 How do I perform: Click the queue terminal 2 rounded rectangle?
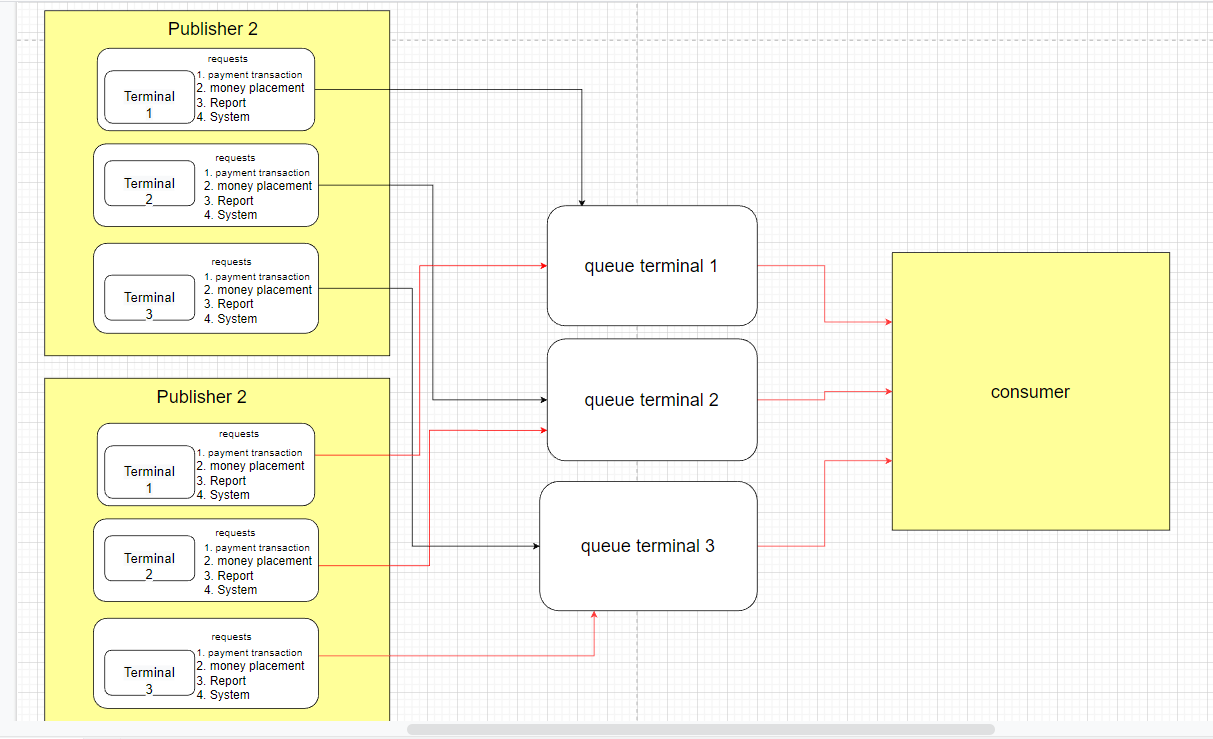tap(651, 398)
